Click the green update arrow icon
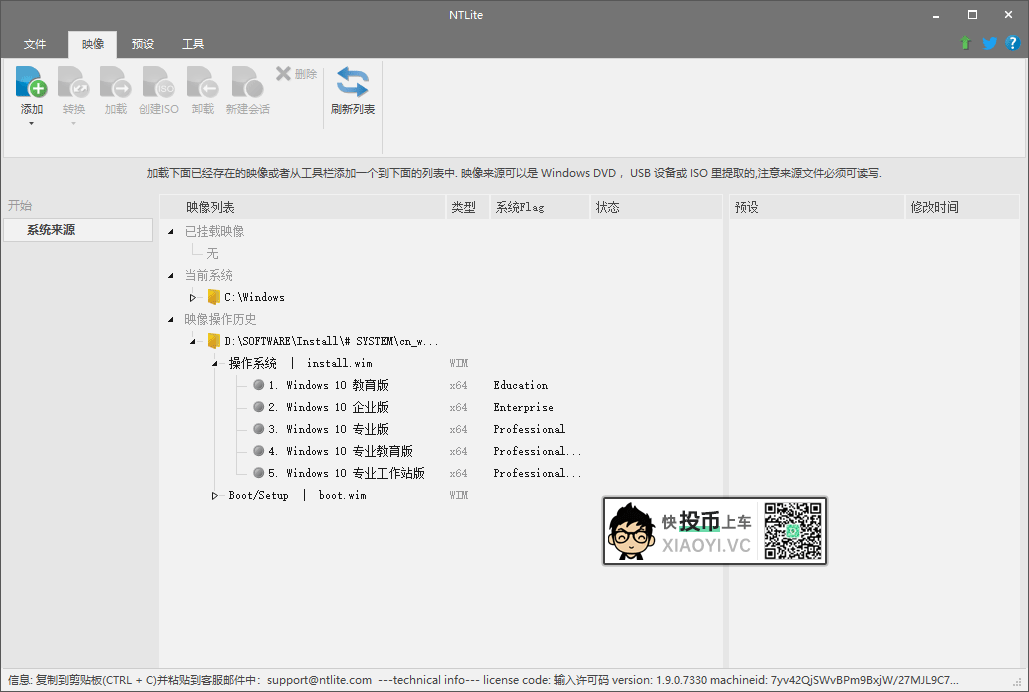This screenshot has width=1029, height=692. pyautogui.click(x=965, y=43)
